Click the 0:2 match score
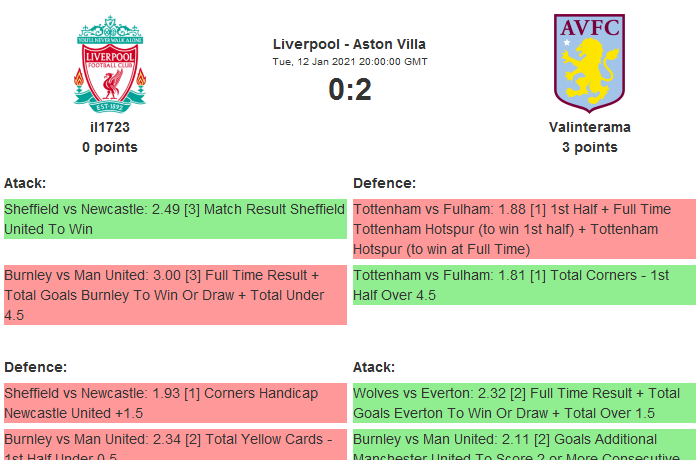This screenshot has height=460, width=700. (x=349, y=90)
